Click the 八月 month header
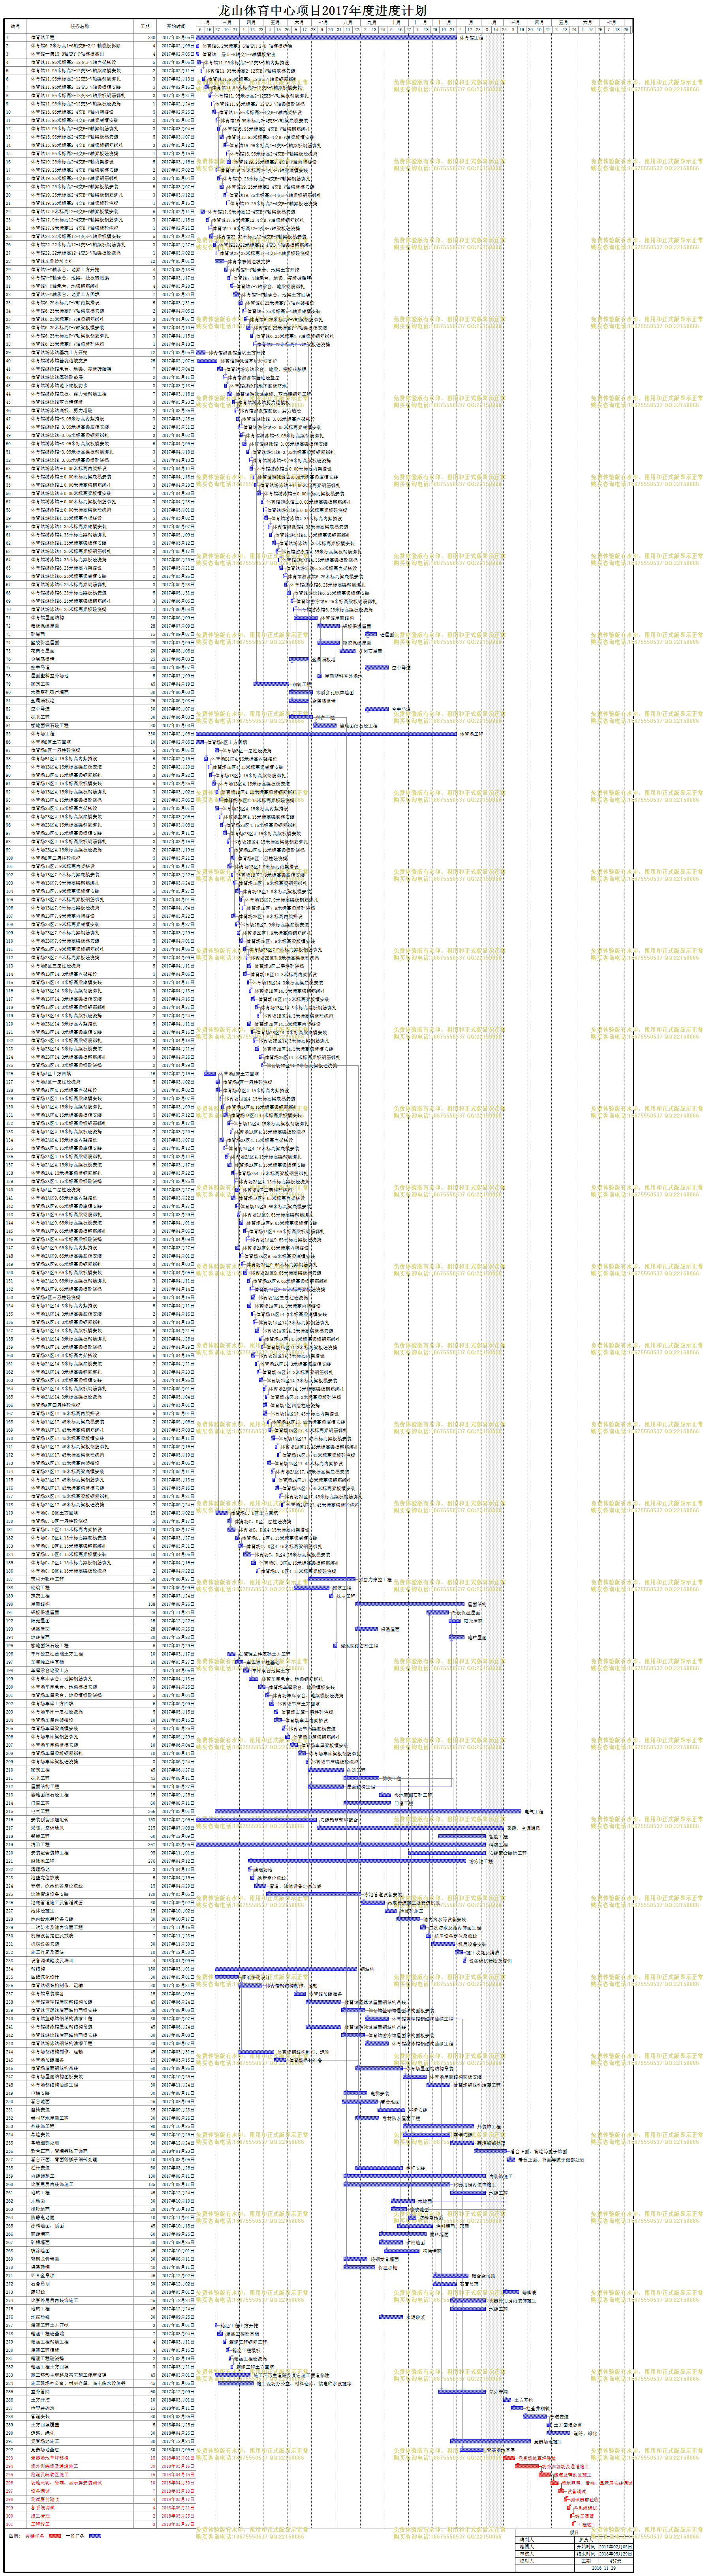 pyautogui.click(x=347, y=22)
